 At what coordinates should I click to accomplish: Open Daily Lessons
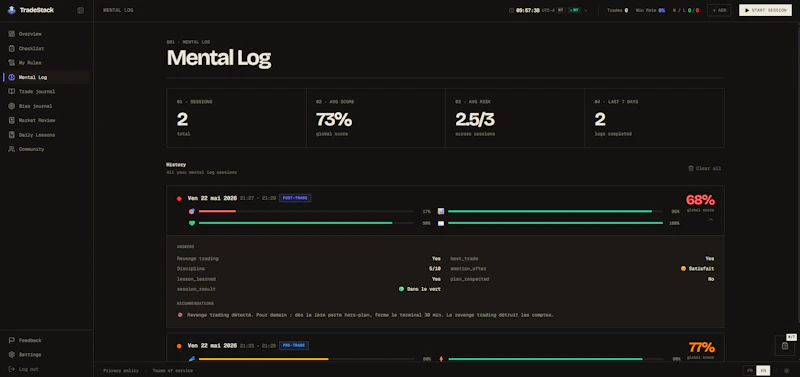tap(46, 135)
